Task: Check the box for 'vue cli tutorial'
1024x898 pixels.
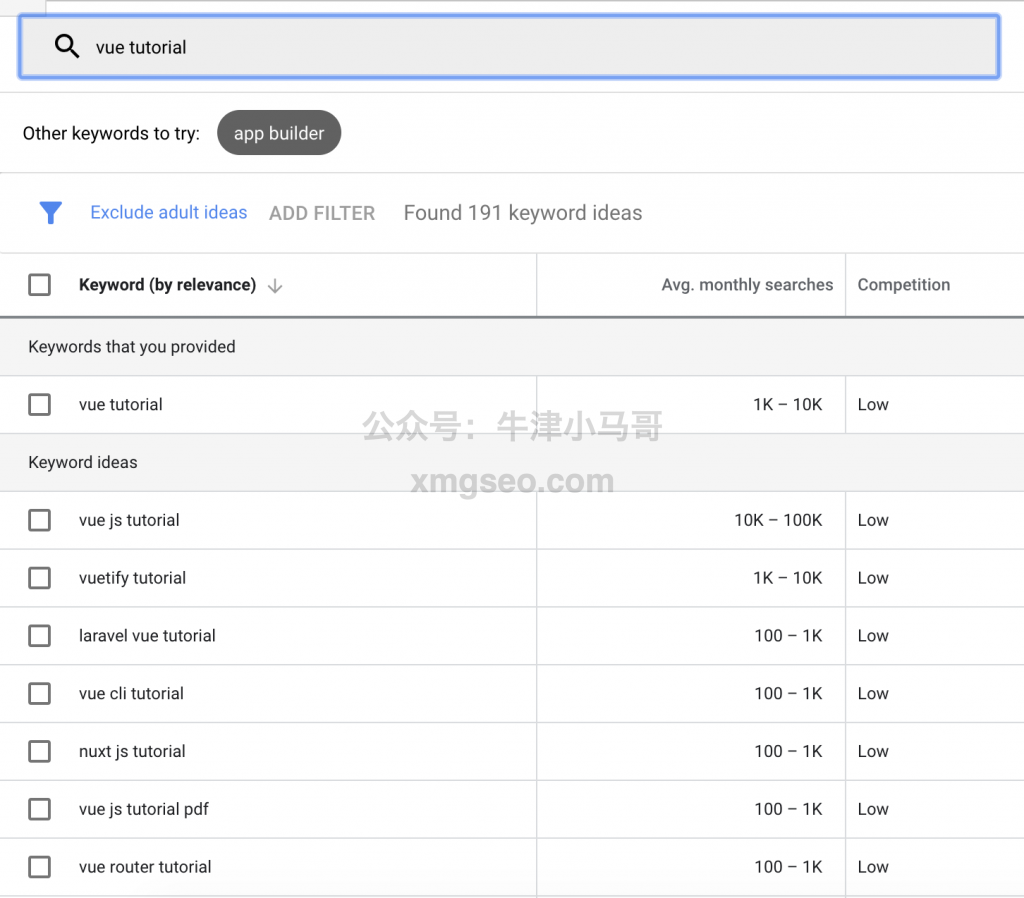Action: click(39, 693)
